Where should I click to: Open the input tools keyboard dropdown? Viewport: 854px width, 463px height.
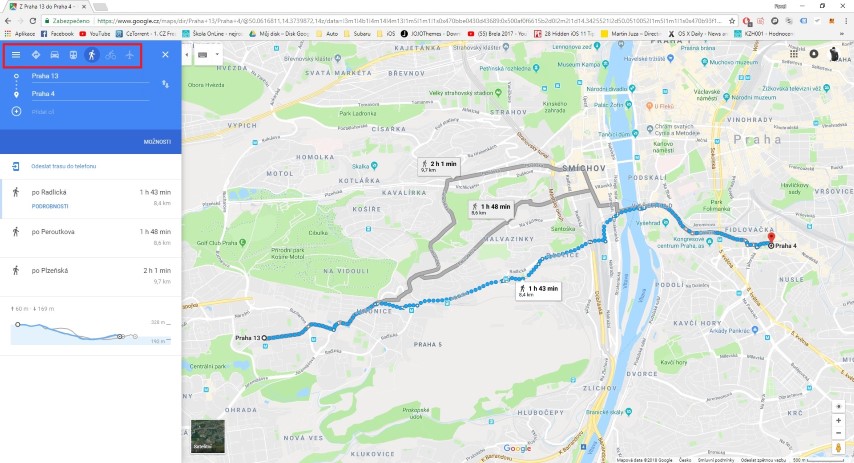(x=209, y=54)
